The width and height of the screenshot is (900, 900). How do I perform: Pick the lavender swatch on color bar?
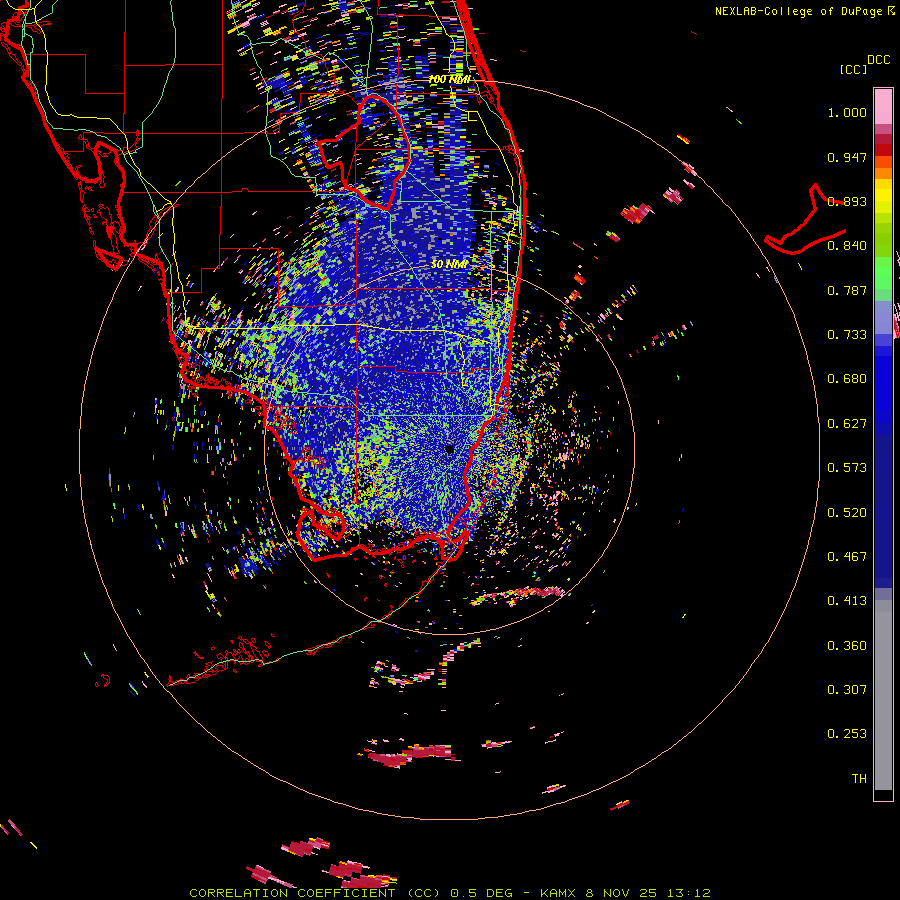coord(883,318)
